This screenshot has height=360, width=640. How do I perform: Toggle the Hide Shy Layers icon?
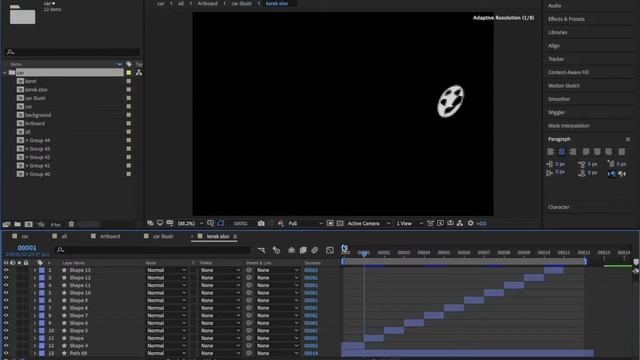pyautogui.click(x=291, y=250)
